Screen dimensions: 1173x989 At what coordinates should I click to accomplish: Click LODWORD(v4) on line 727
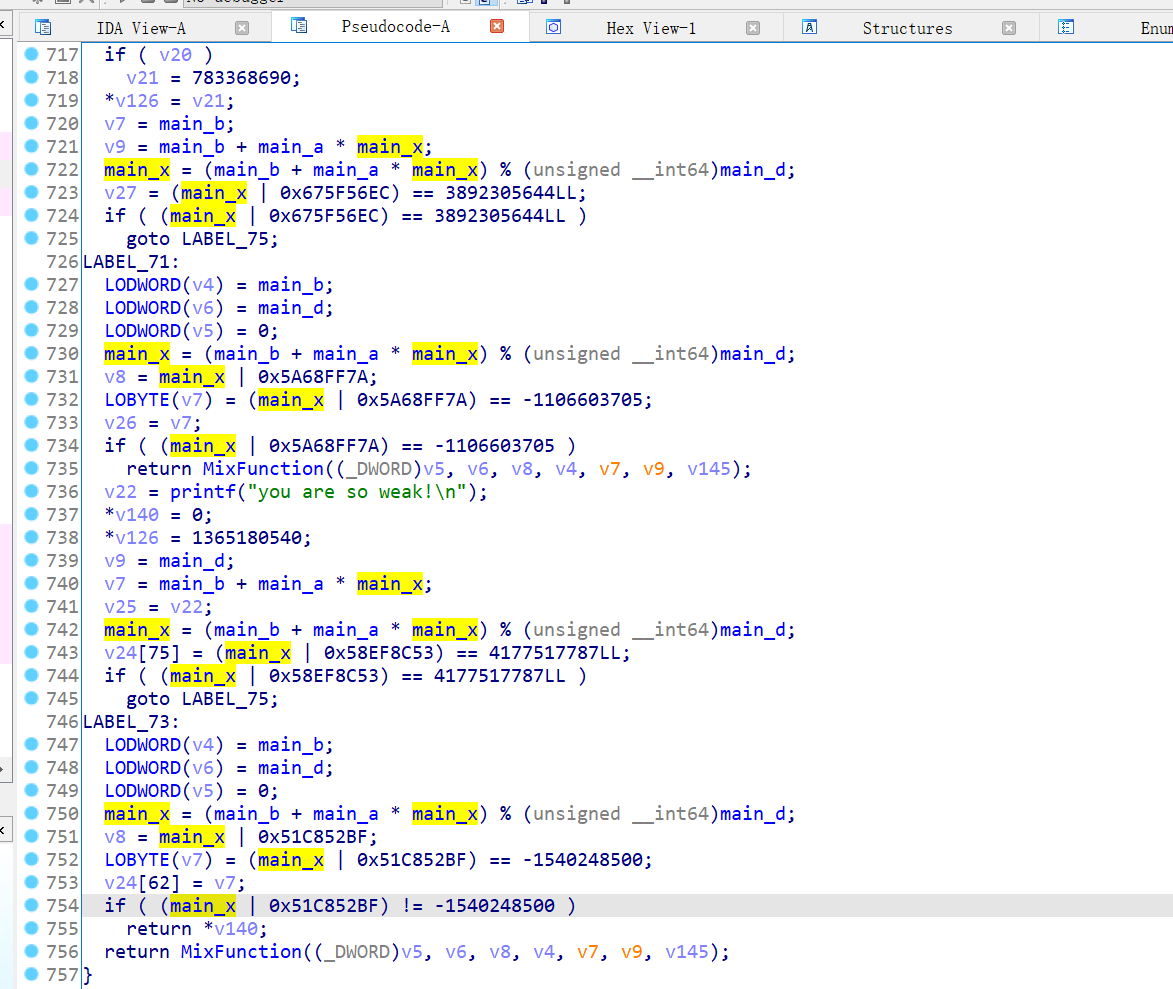[165, 284]
